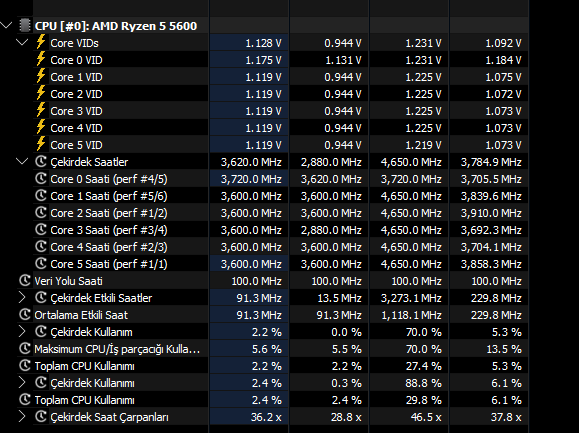This screenshot has height=433, width=579.
Task: Select the Maksimum CPU/İş parçacığı Kulla... label
Action: pos(117,349)
